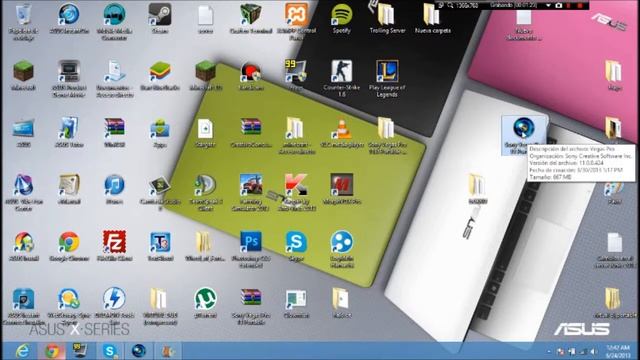The width and height of the screenshot is (640, 360).
Task: Launch Skype from the desktop icon
Action: point(296,242)
